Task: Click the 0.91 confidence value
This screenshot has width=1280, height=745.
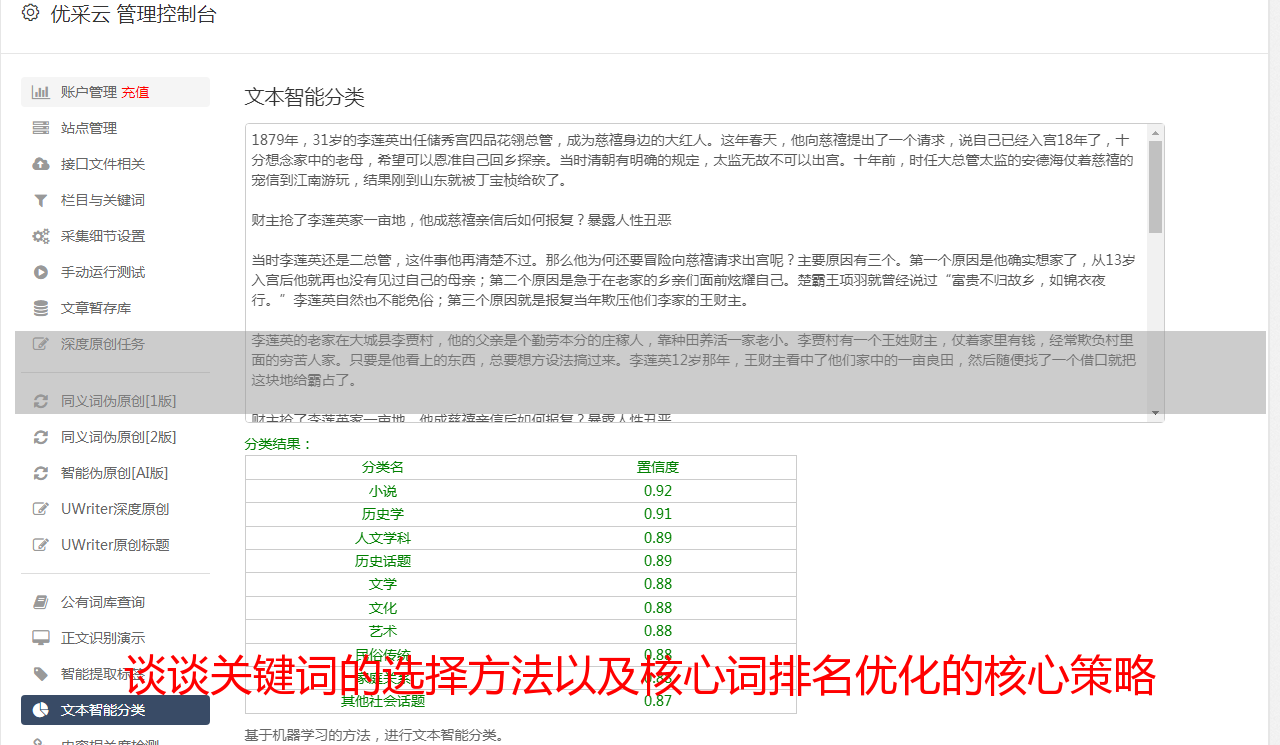Action: (x=658, y=514)
